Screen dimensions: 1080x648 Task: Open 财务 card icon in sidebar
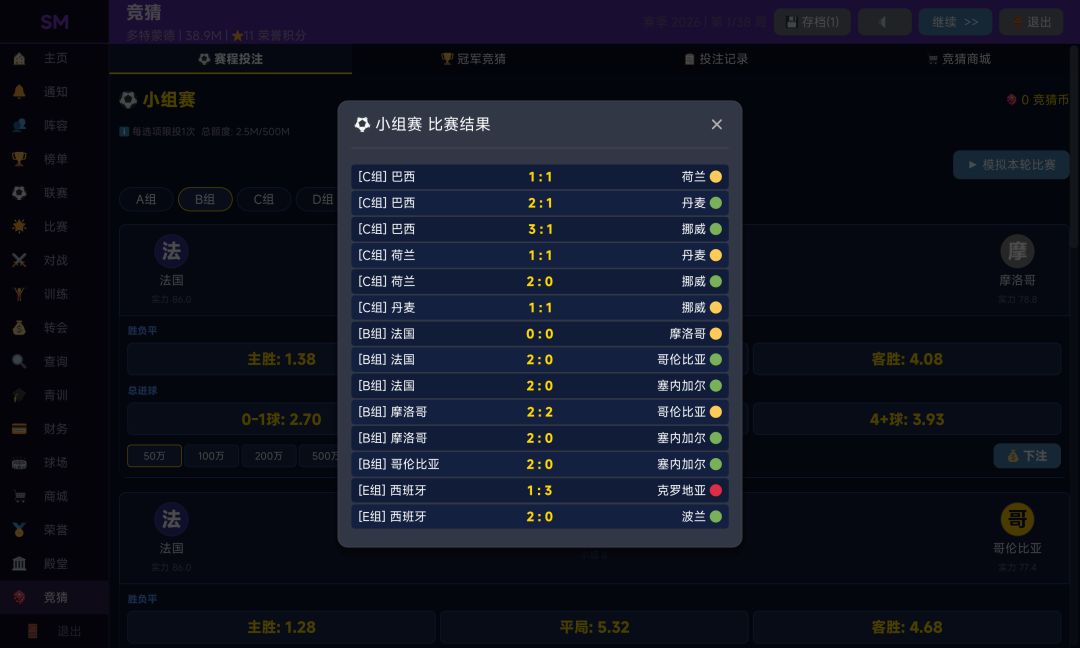(19, 429)
